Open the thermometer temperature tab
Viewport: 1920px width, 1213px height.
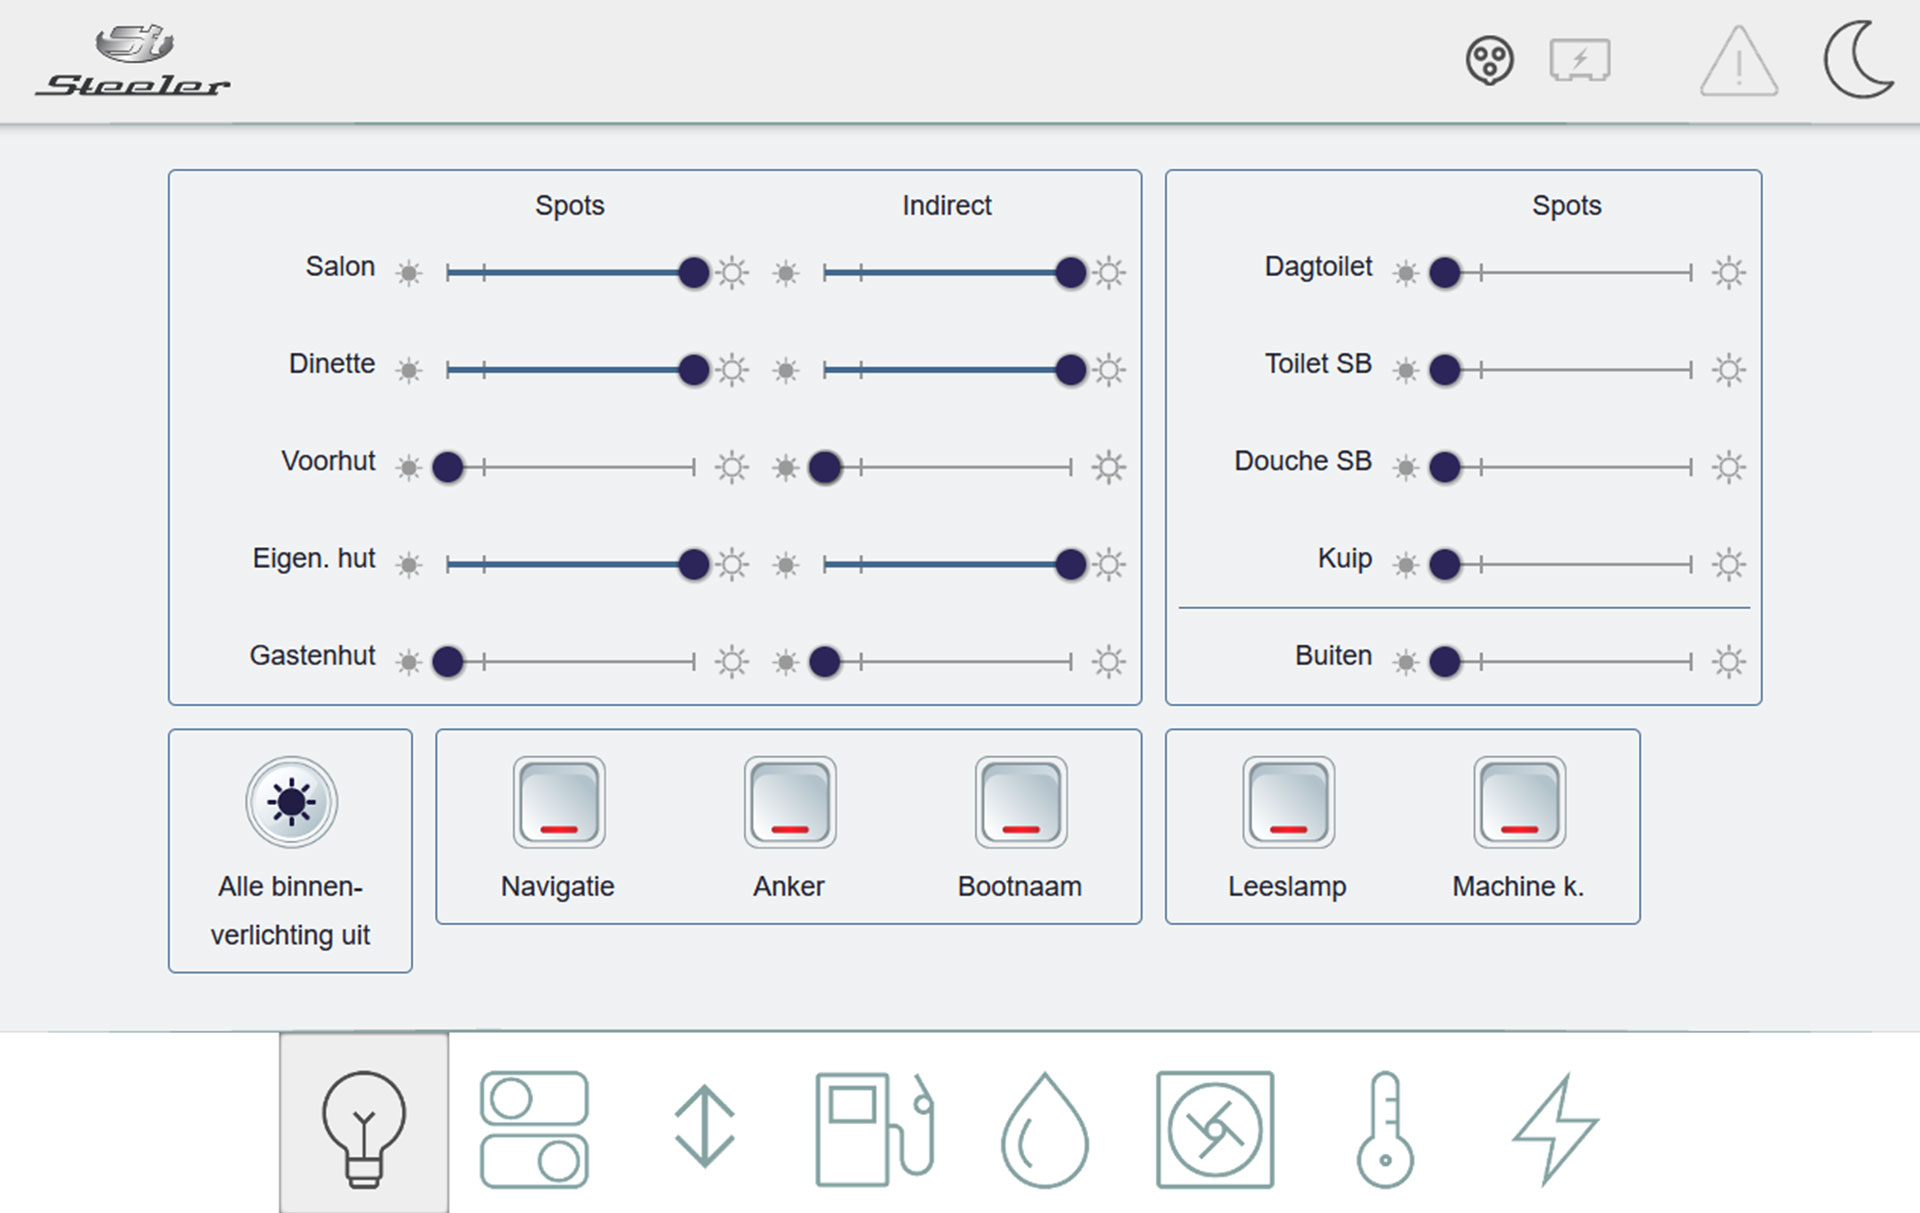[1385, 1129]
